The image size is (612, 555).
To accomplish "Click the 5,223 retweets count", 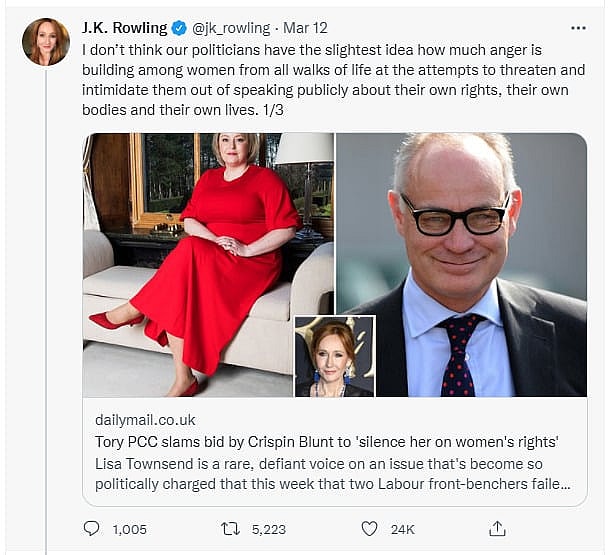I will (269, 528).
